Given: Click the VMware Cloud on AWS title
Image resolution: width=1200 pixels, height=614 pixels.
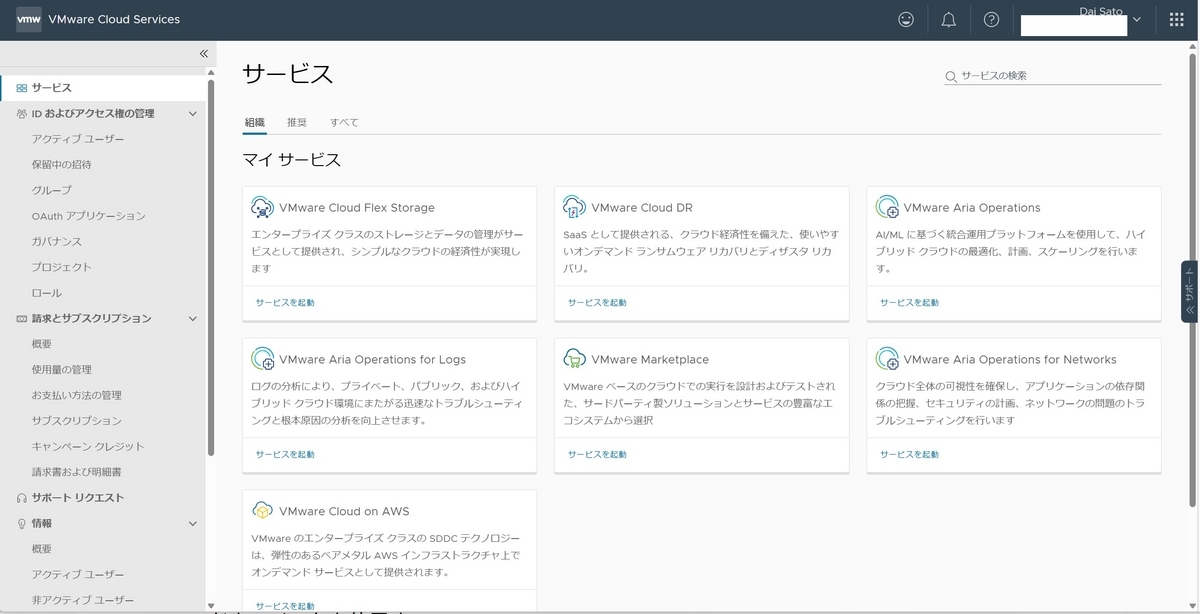Looking at the screenshot, I should pyautogui.click(x=344, y=511).
